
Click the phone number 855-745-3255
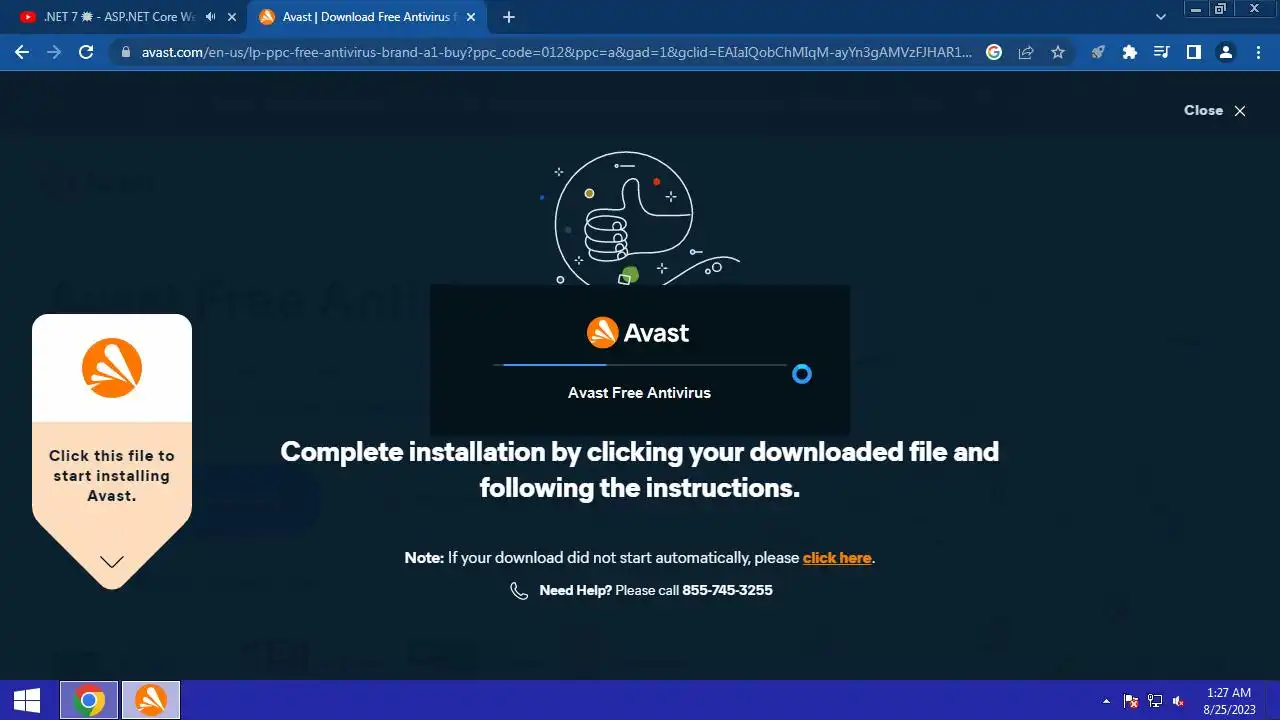727,590
